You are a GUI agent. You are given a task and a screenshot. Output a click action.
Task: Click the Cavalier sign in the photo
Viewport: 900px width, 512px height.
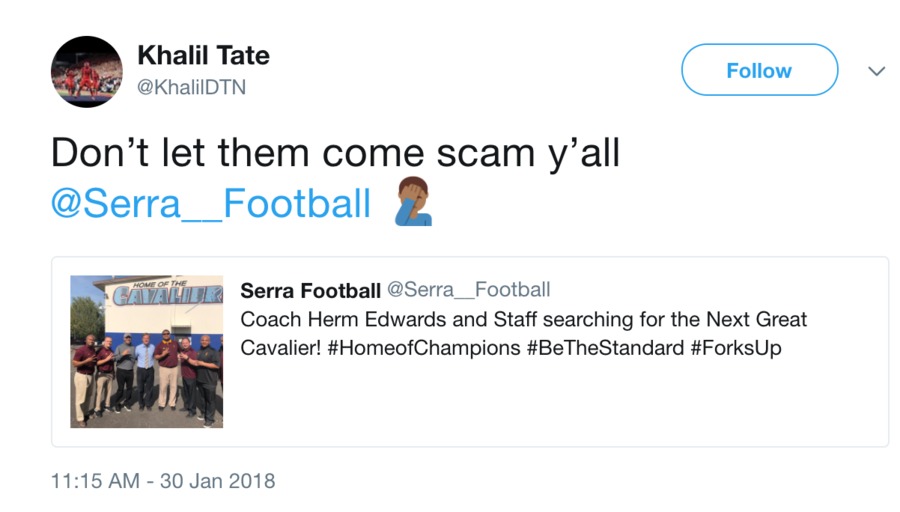pos(166,294)
